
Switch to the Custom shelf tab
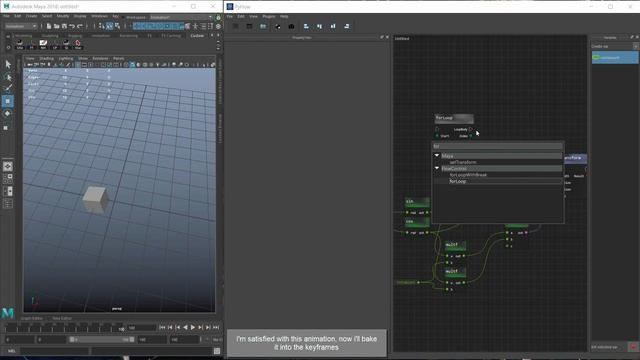click(x=197, y=36)
